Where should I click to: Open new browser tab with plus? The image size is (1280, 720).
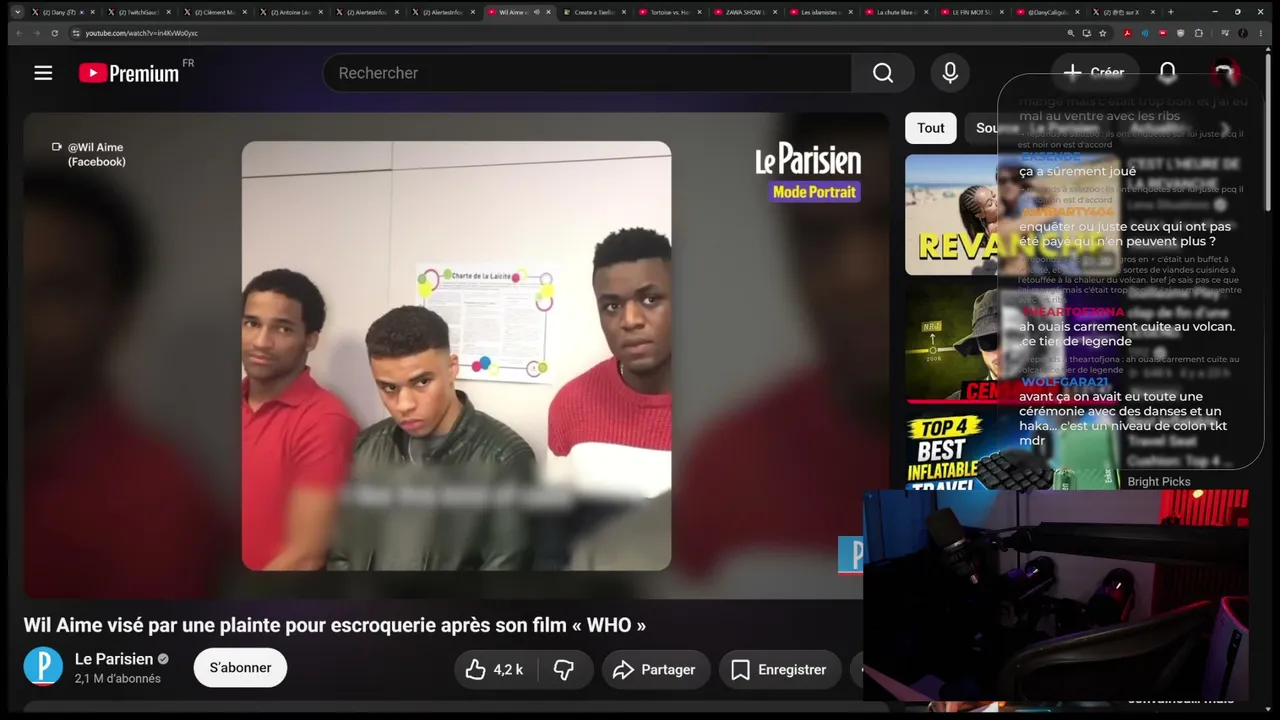pyautogui.click(x=1171, y=12)
